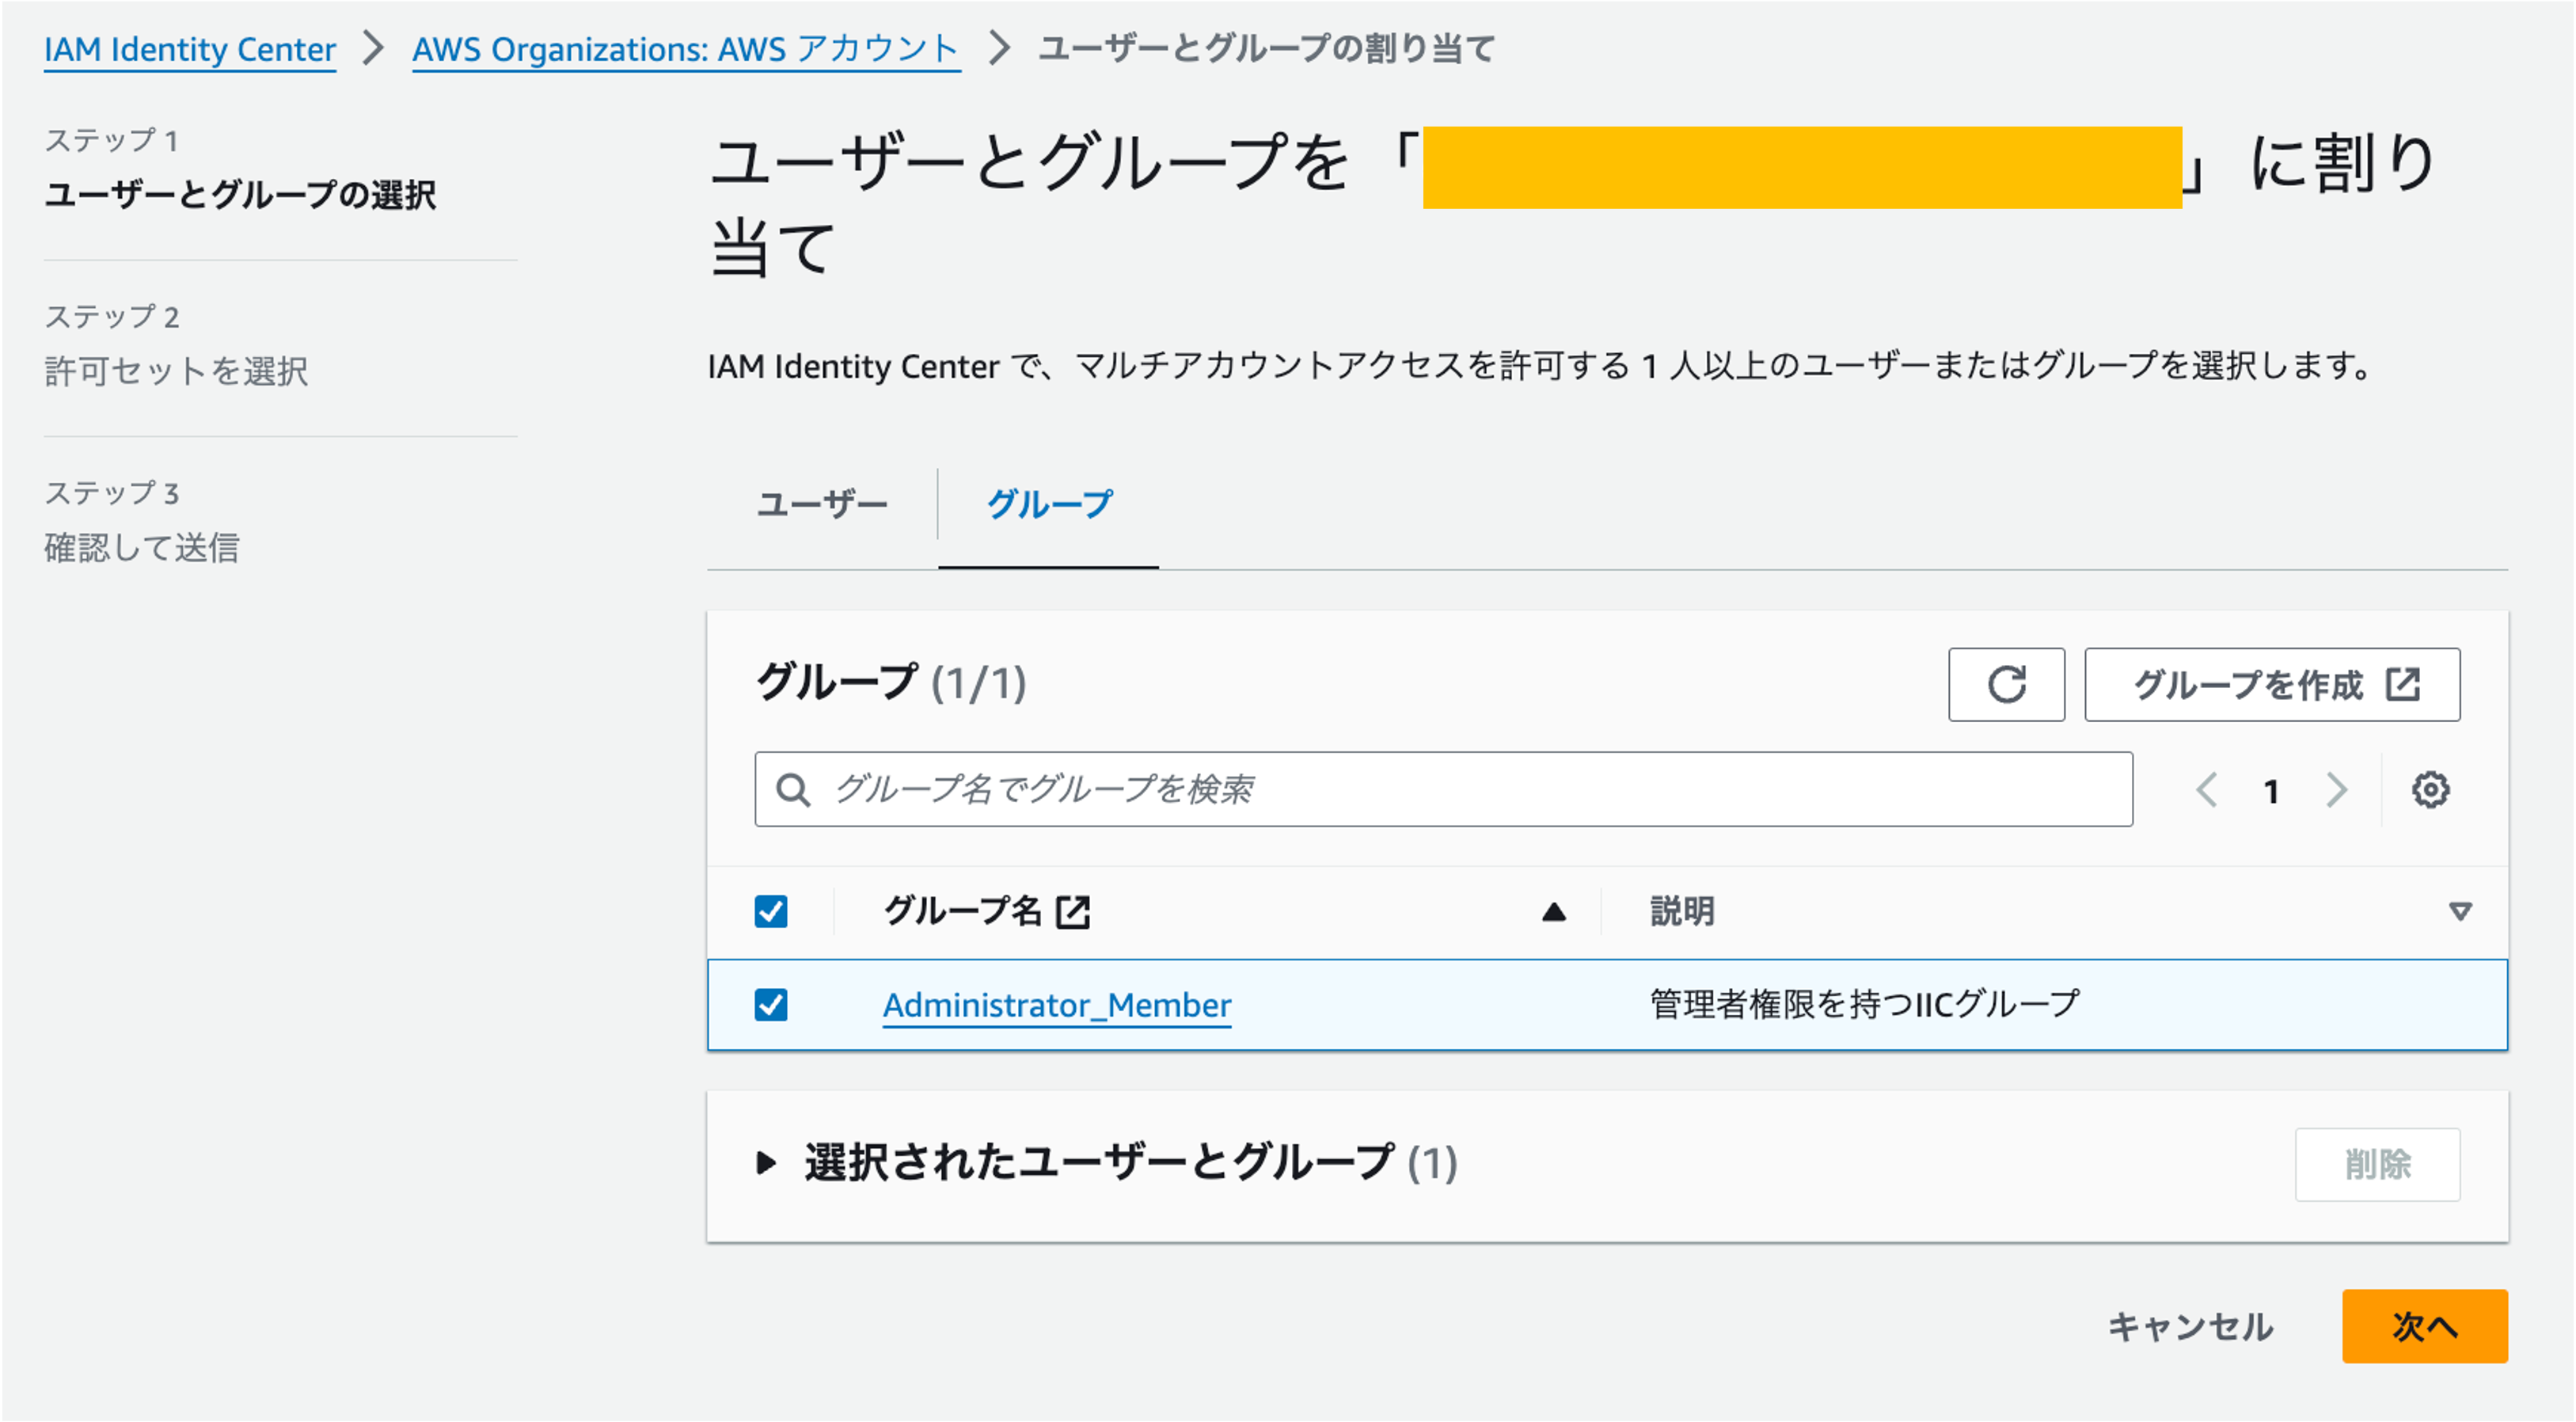Click the 説明 column sort arrow
The image size is (2576, 1422).
2460,912
